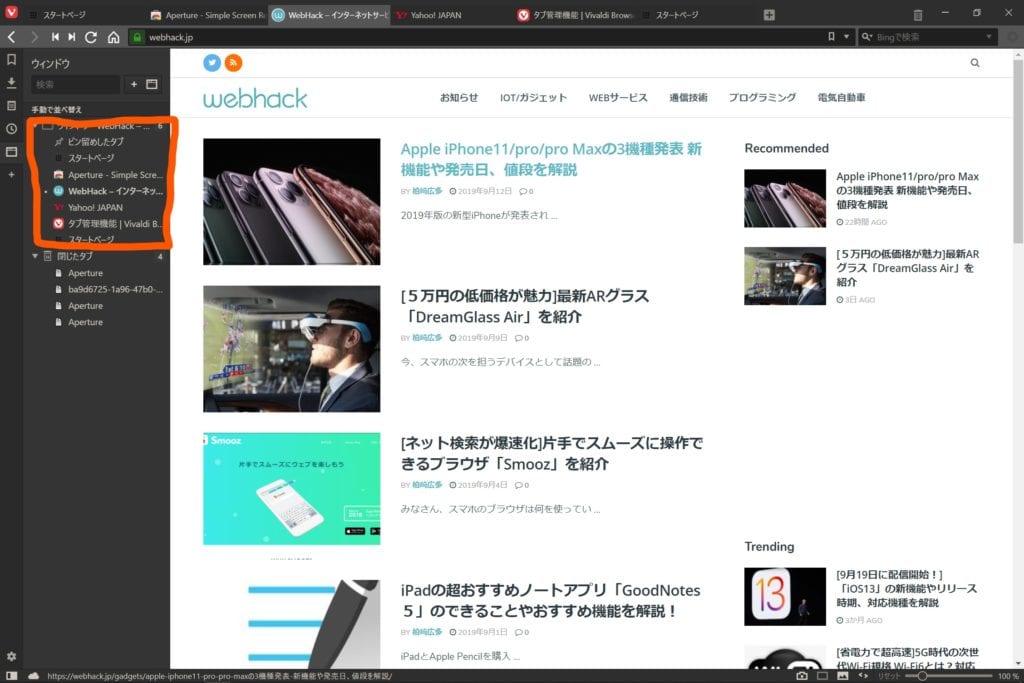Open the History clock panel

coord(11,129)
